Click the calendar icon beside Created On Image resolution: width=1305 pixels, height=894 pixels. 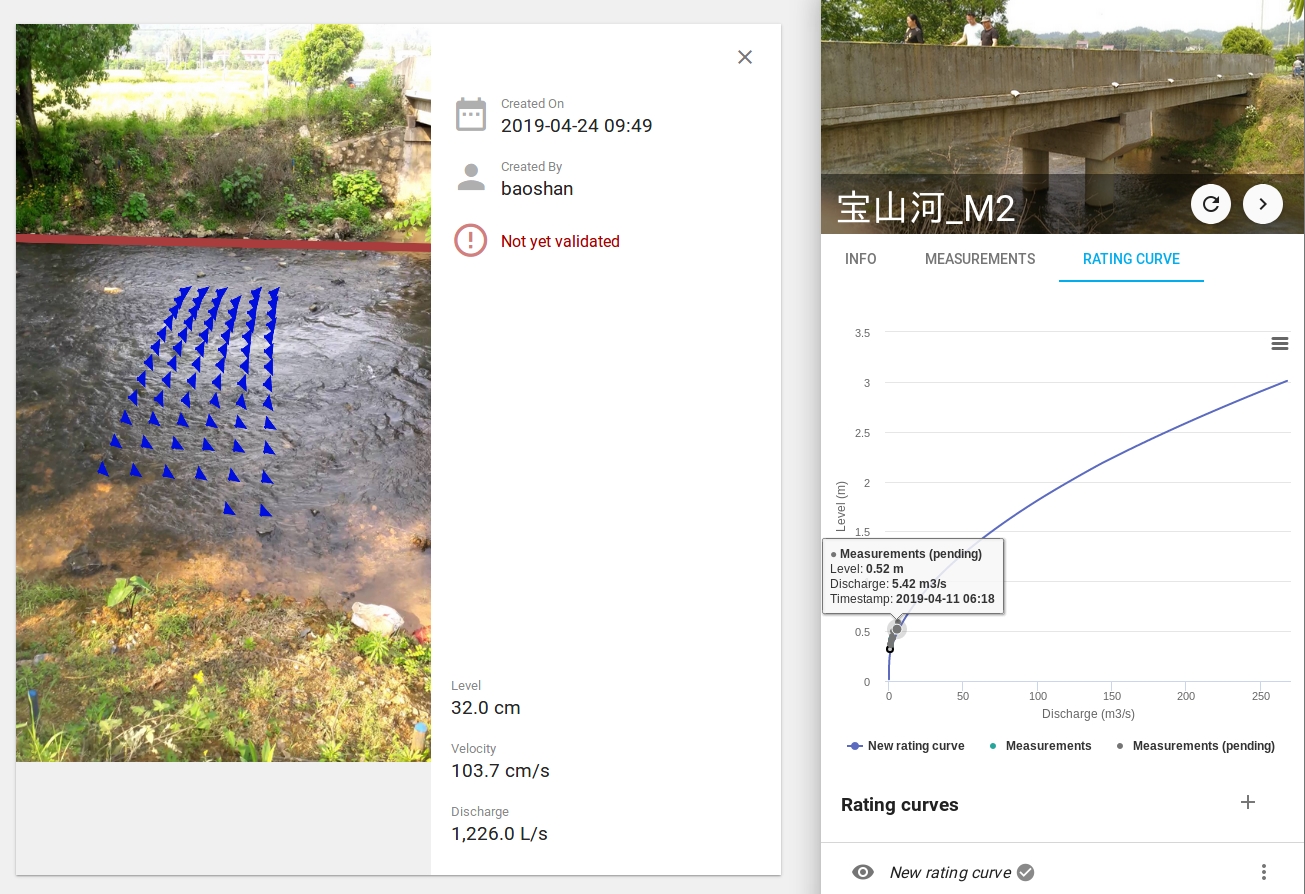pyautogui.click(x=471, y=115)
